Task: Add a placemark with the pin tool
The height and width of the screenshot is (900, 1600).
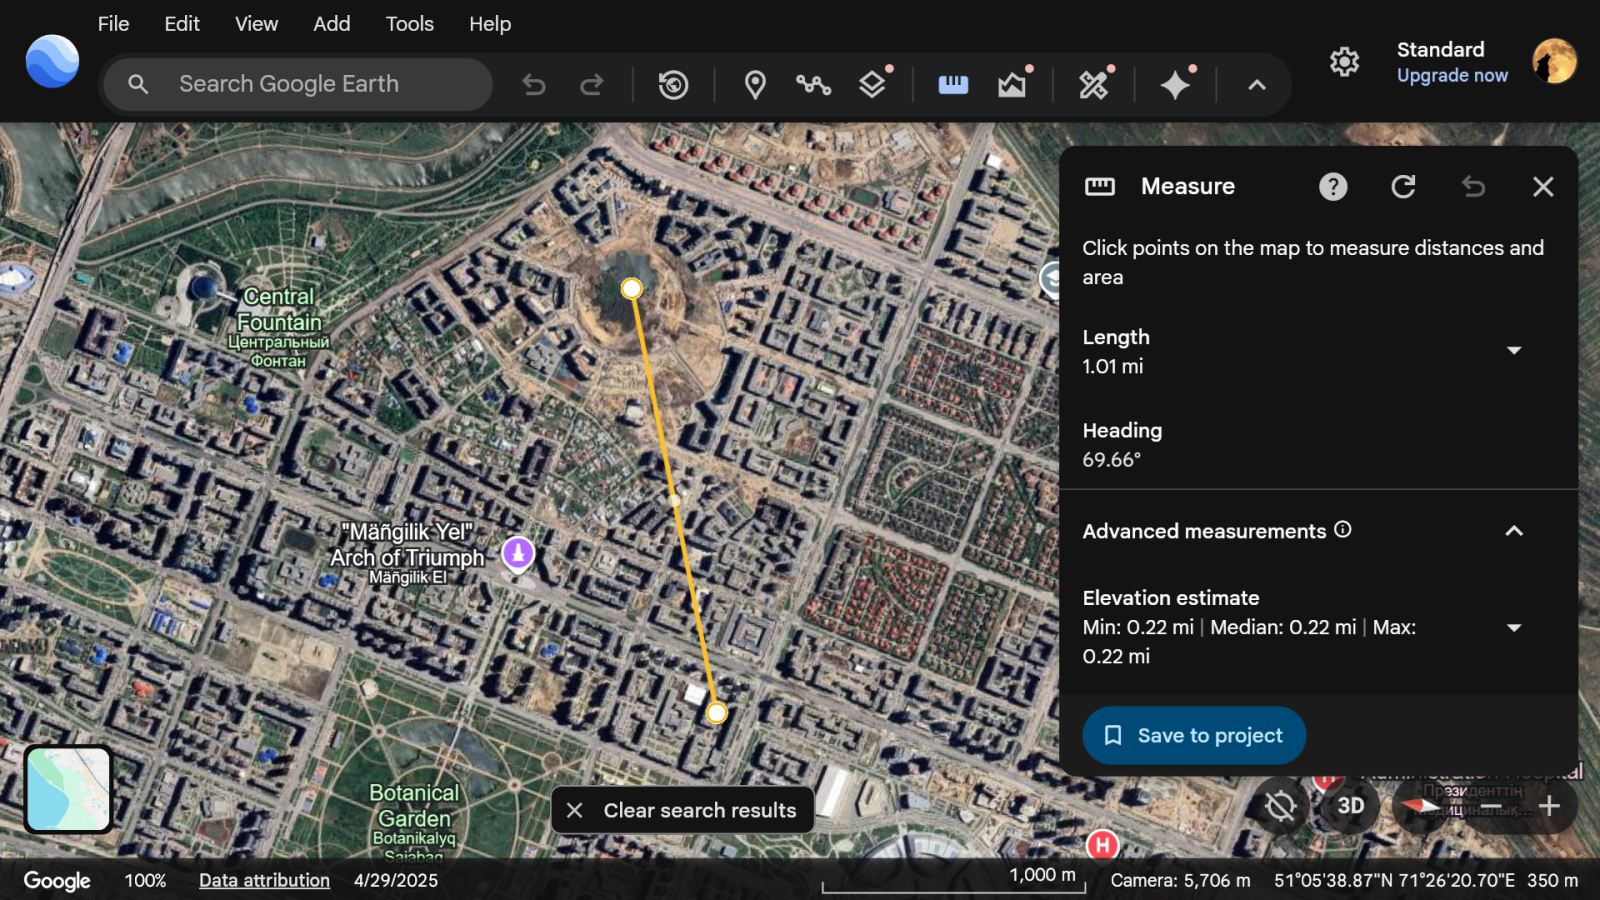Action: click(x=755, y=85)
